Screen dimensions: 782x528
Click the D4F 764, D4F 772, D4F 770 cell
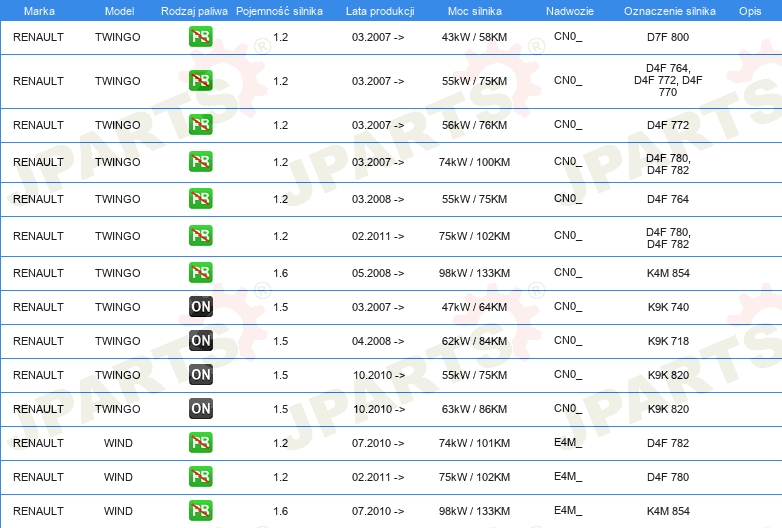coord(668,80)
